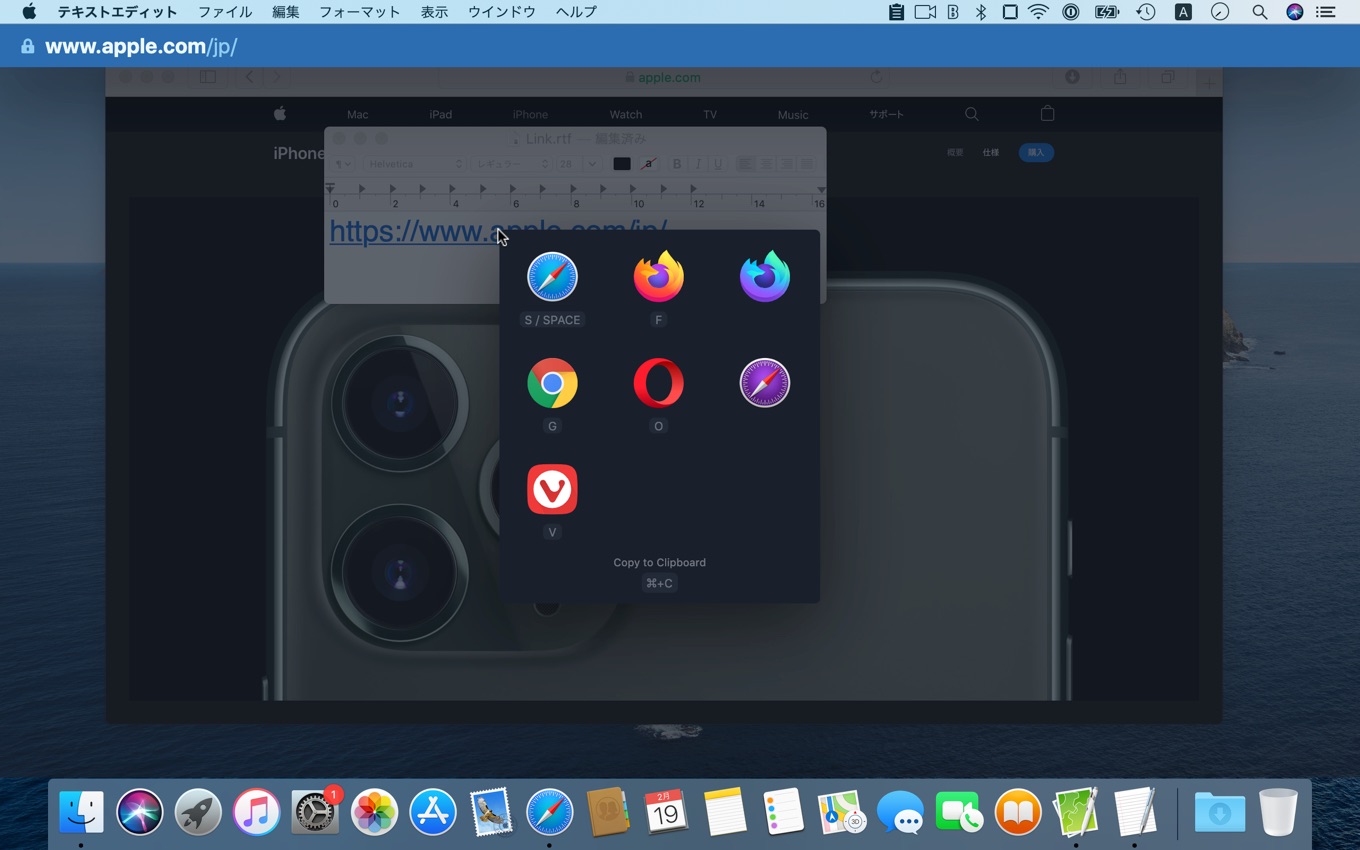Open the フォーマット menu
Screen dimensions: 1360x850
359,12
